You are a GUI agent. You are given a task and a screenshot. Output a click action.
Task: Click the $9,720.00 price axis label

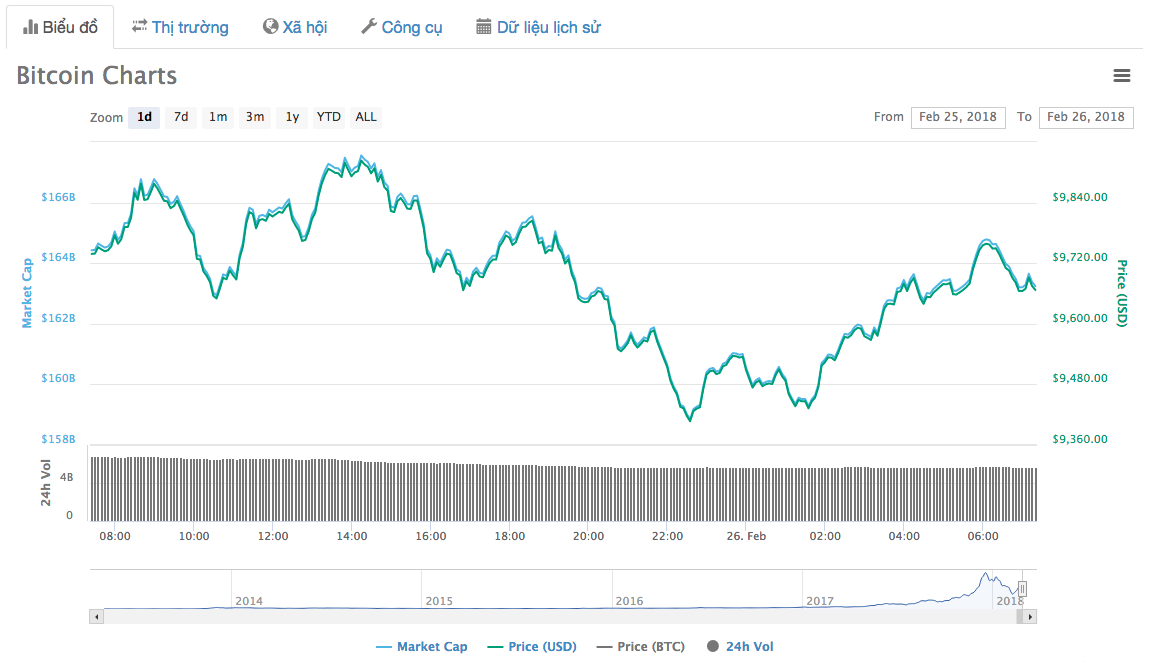pos(1080,257)
